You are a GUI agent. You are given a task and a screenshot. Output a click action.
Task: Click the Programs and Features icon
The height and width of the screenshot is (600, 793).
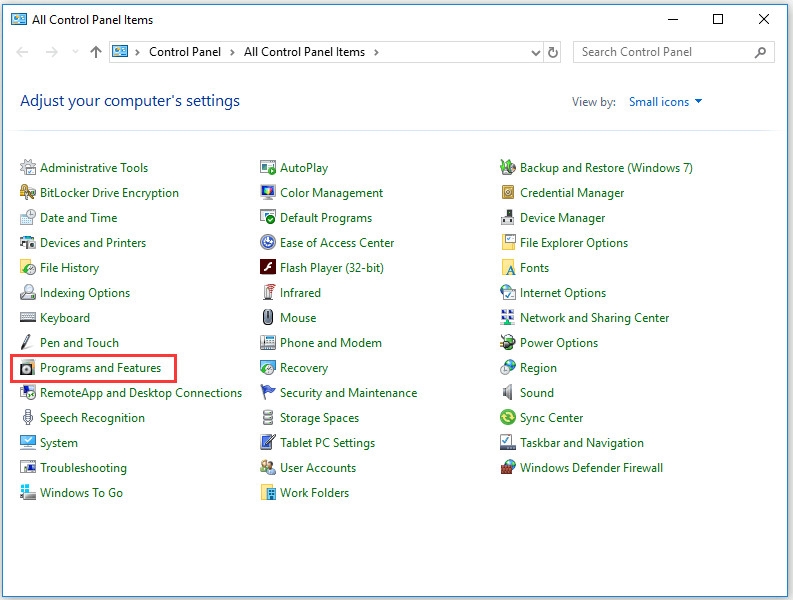pos(28,368)
